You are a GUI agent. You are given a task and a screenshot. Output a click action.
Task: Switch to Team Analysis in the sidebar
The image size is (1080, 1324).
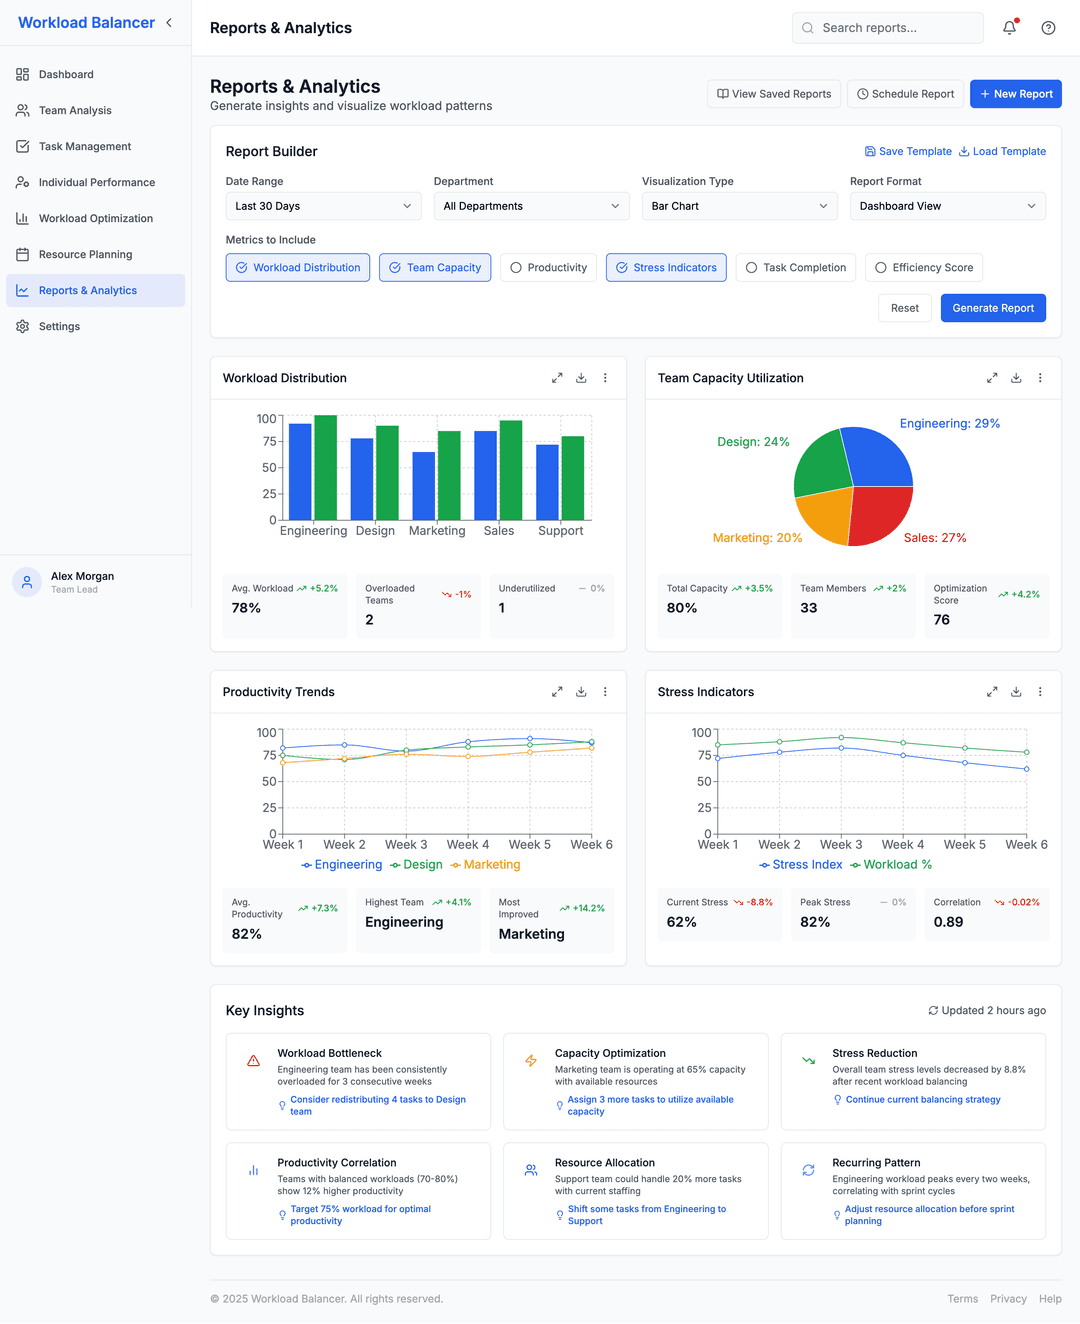(x=75, y=110)
